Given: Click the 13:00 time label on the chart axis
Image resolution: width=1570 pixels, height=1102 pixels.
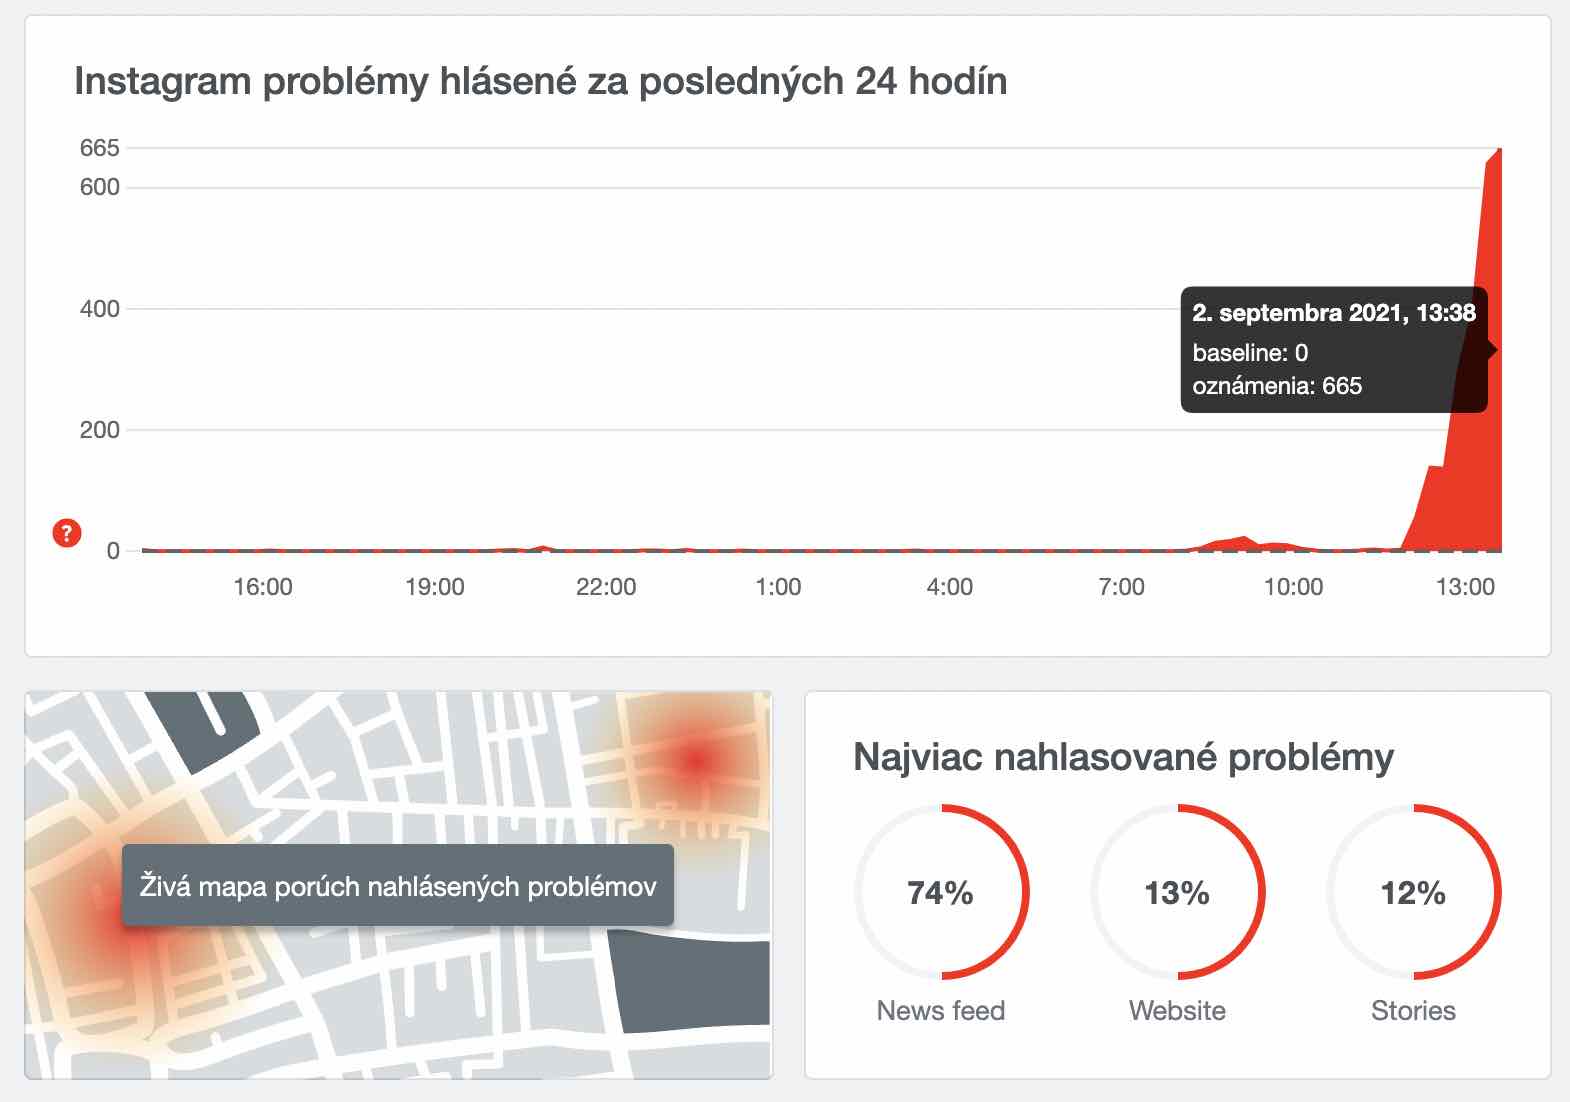Looking at the screenshot, I should pyautogui.click(x=1465, y=587).
